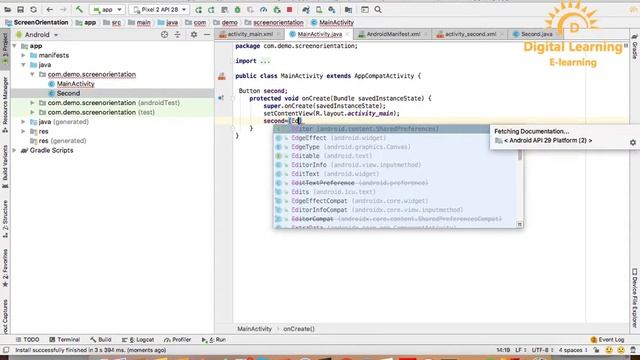Click the Scroll from Source target icon
Viewport: 640px width, 360px height.
(164, 35)
